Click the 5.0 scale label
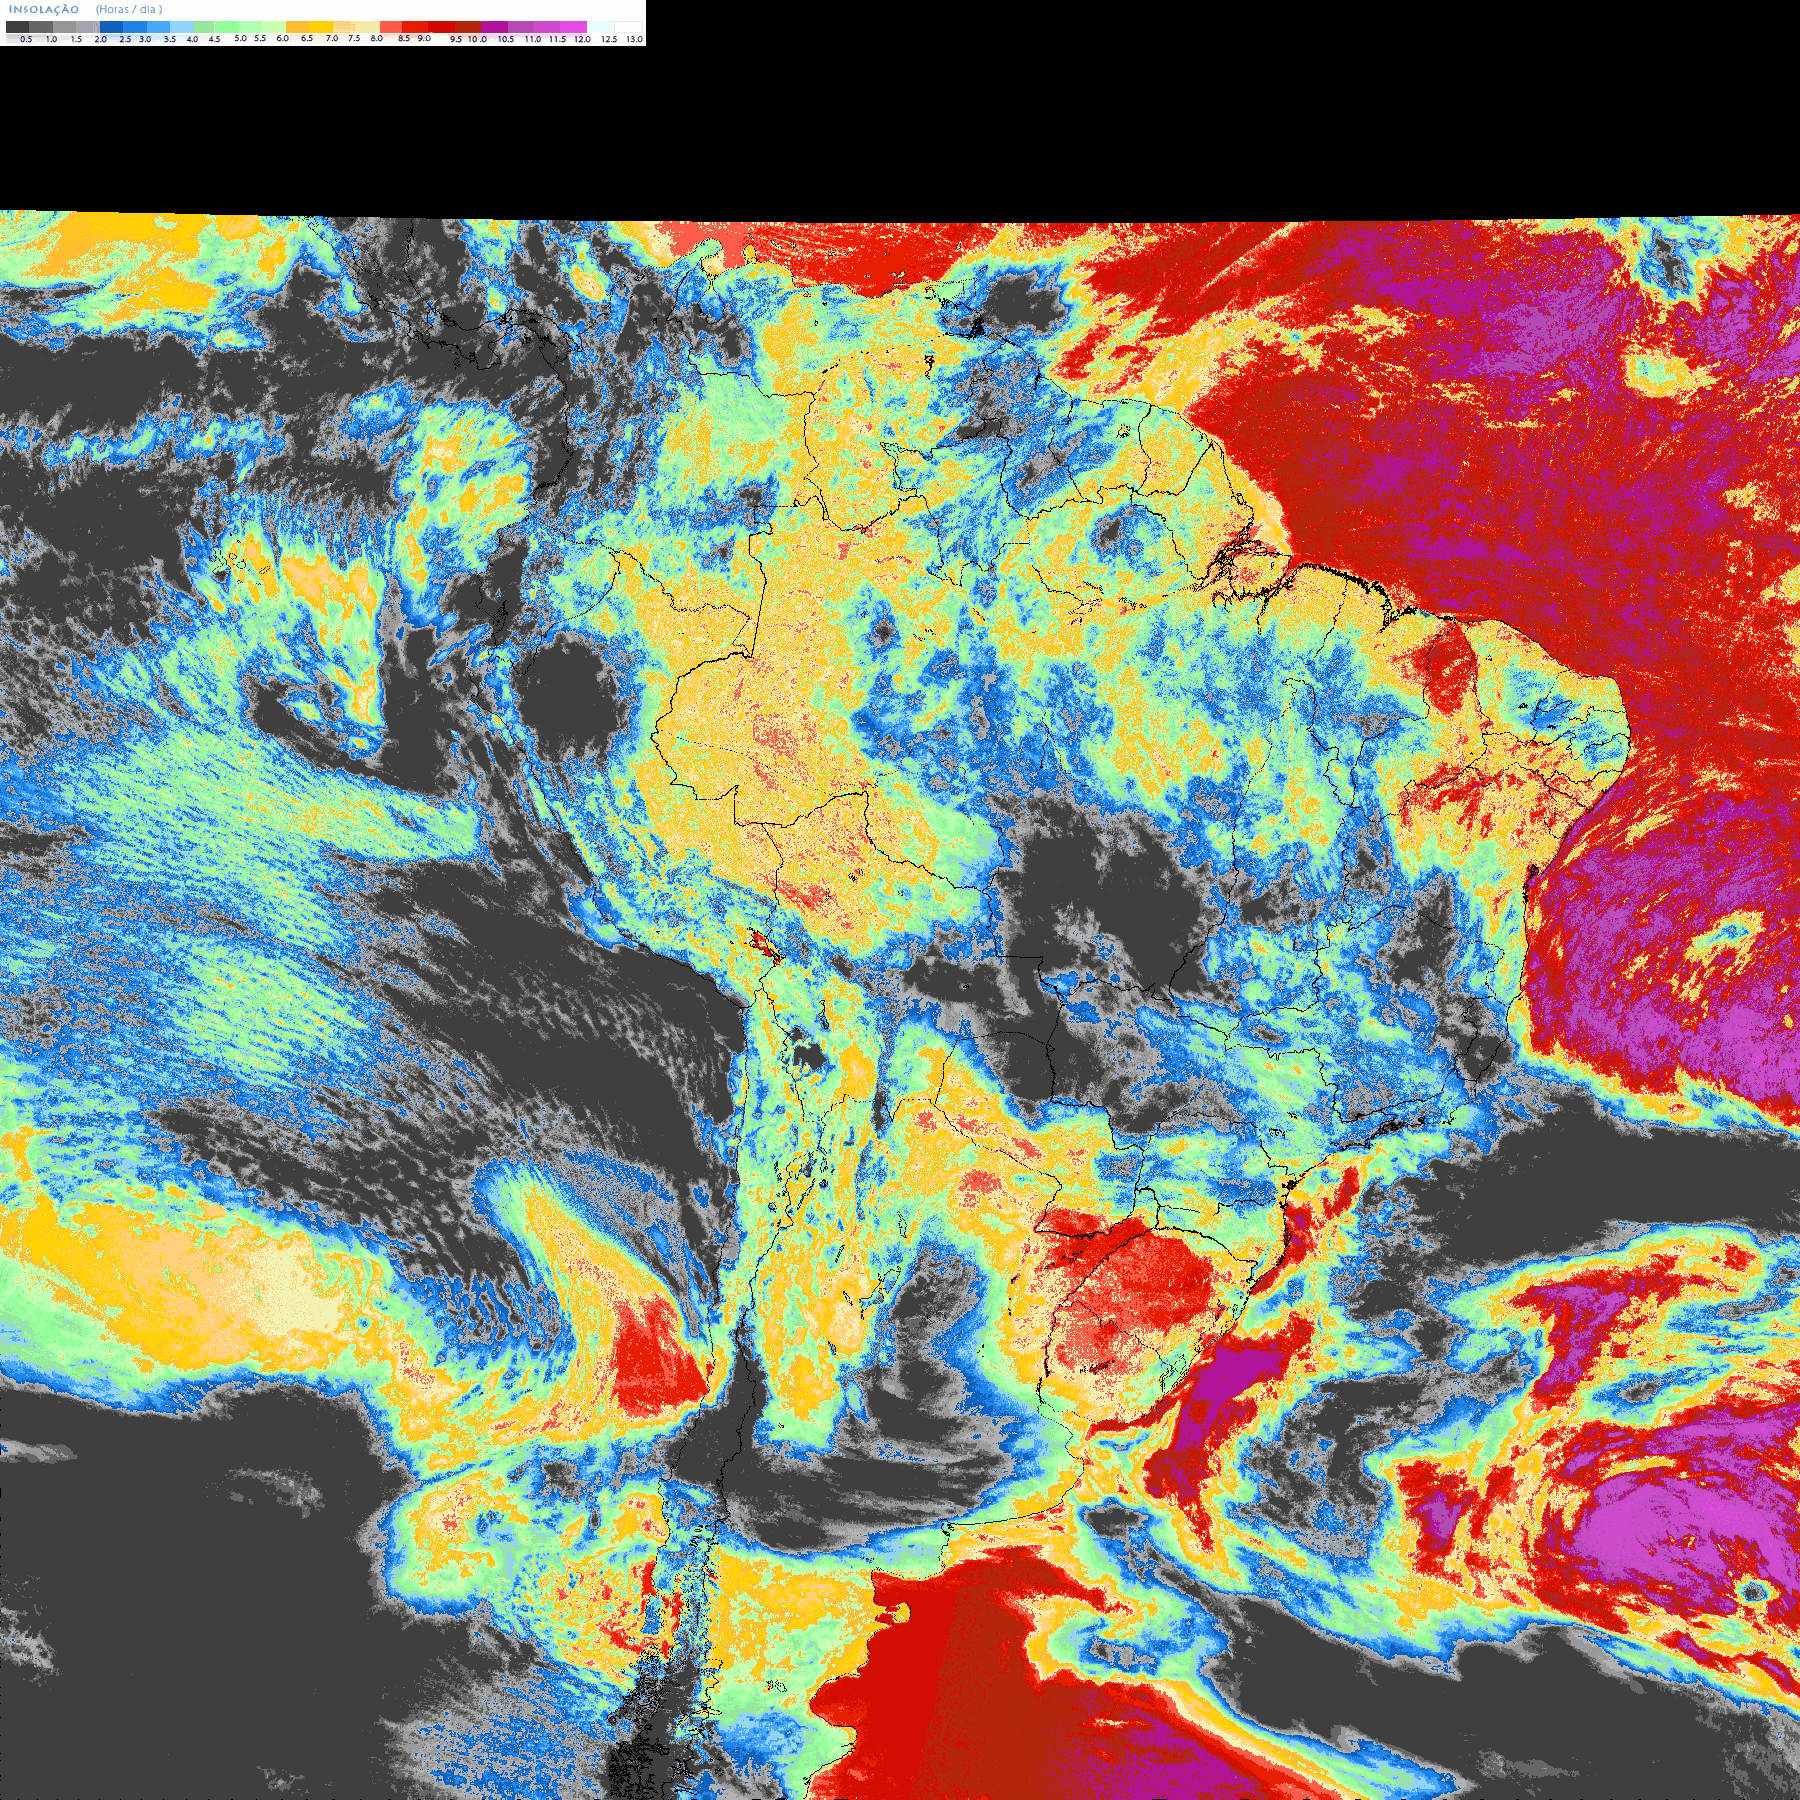The image size is (1800, 1800). [240, 38]
